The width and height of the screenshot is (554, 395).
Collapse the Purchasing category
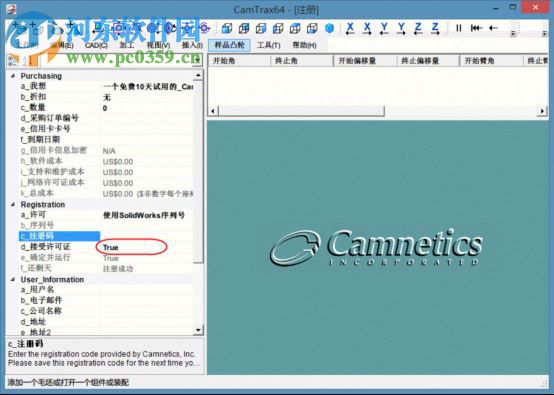pos(13,76)
